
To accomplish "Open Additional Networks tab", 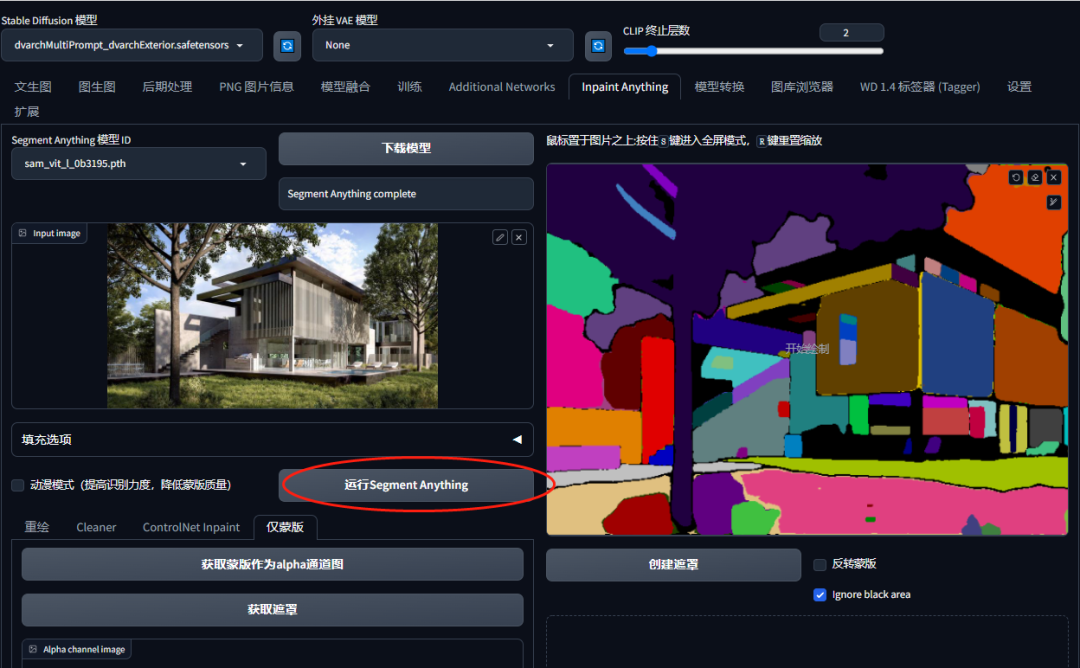I will coord(501,87).
